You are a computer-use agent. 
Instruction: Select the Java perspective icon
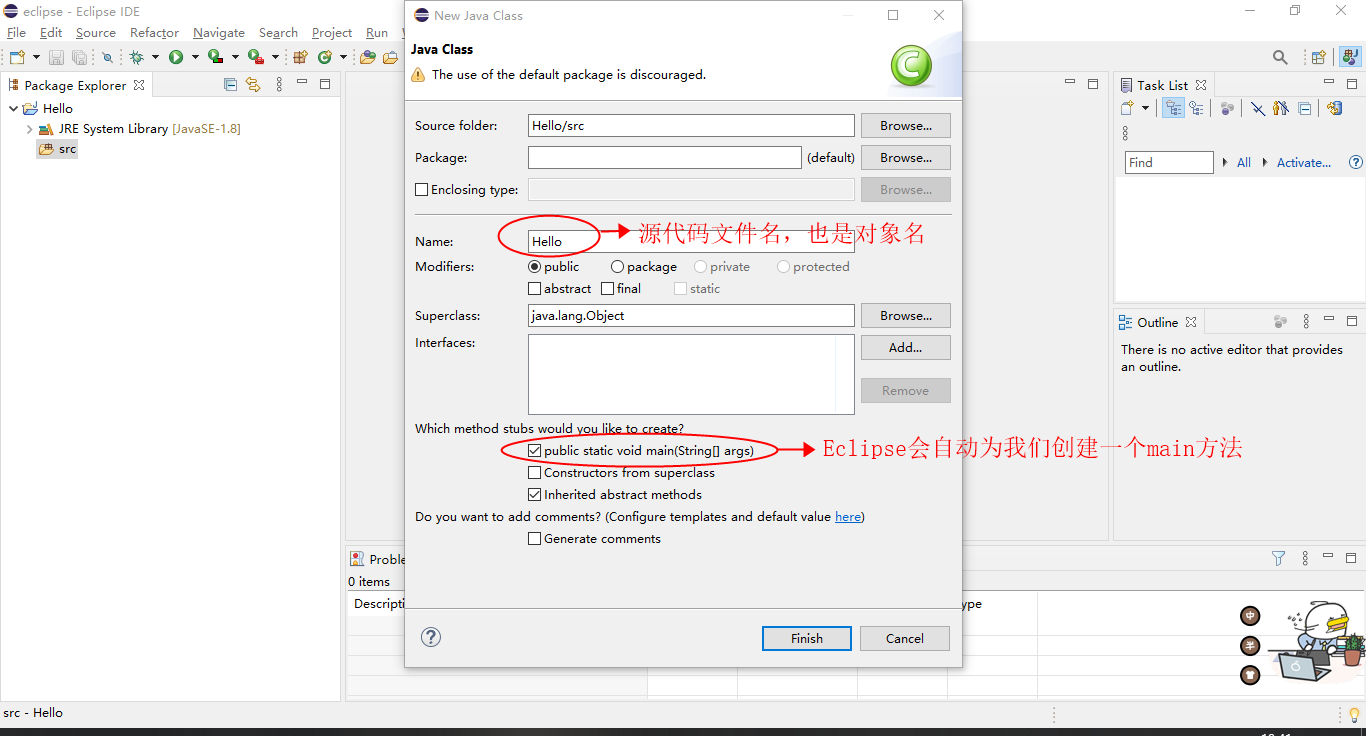tap(1350, 57)
